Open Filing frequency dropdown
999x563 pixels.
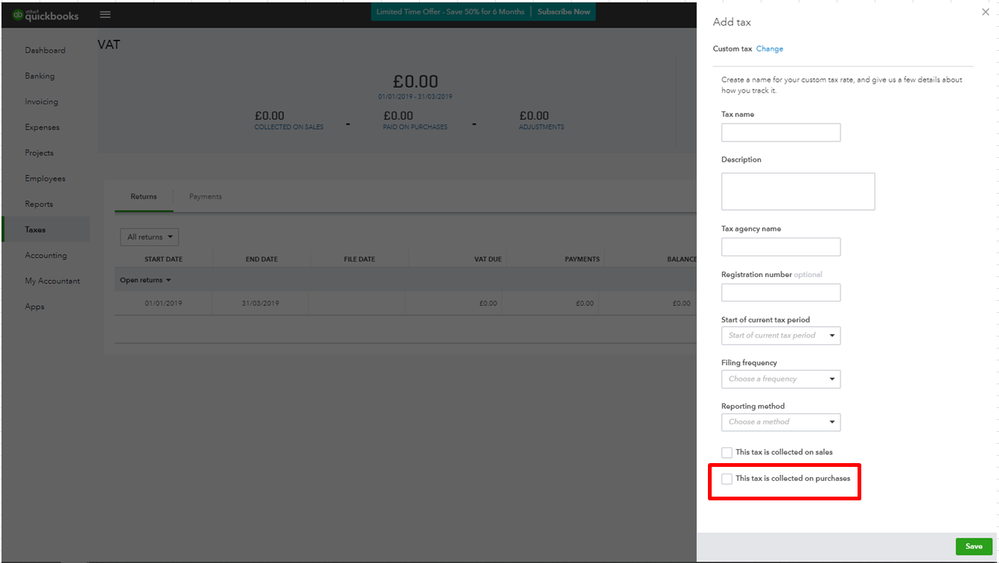point(780,379)
